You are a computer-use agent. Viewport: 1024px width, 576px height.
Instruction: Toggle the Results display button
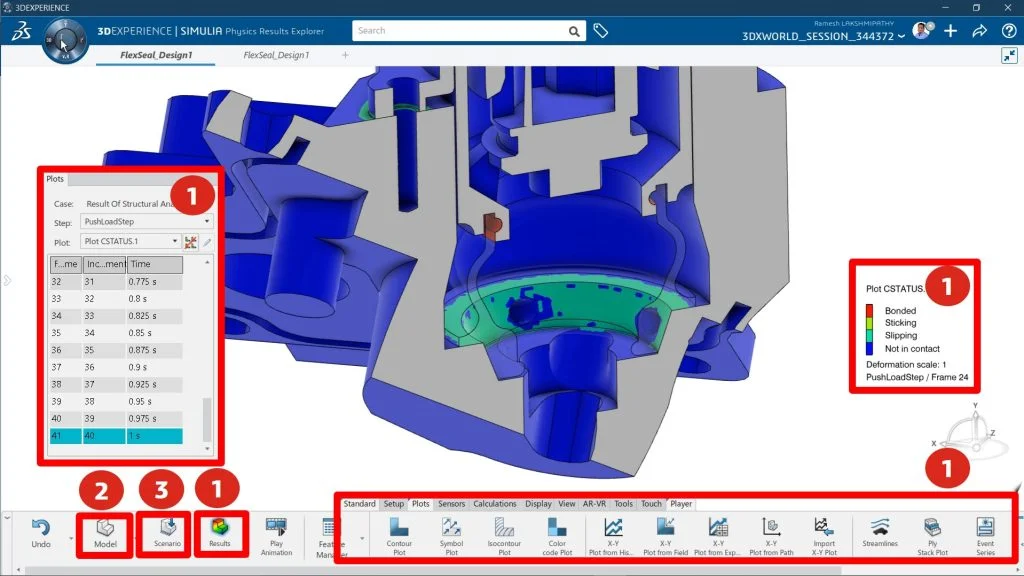click(219, 531)
